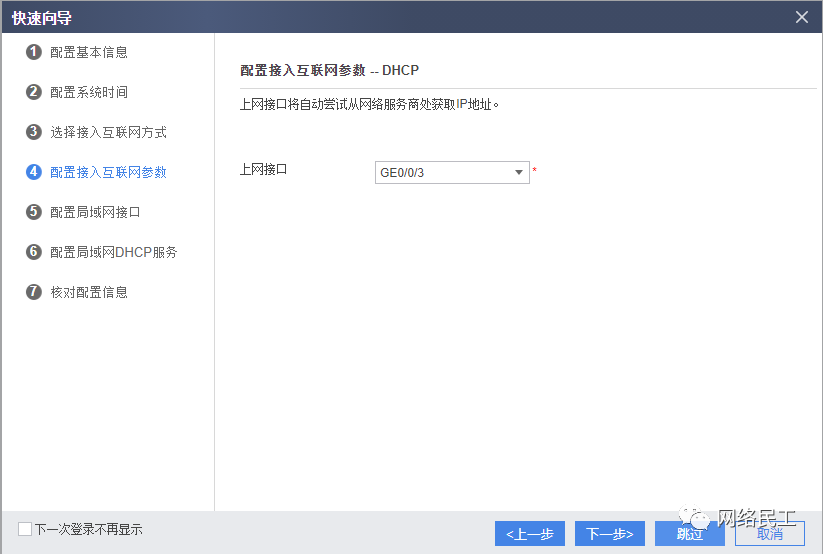
Task: Go to step 选择接入互联网方式
Action: [108, 132]
